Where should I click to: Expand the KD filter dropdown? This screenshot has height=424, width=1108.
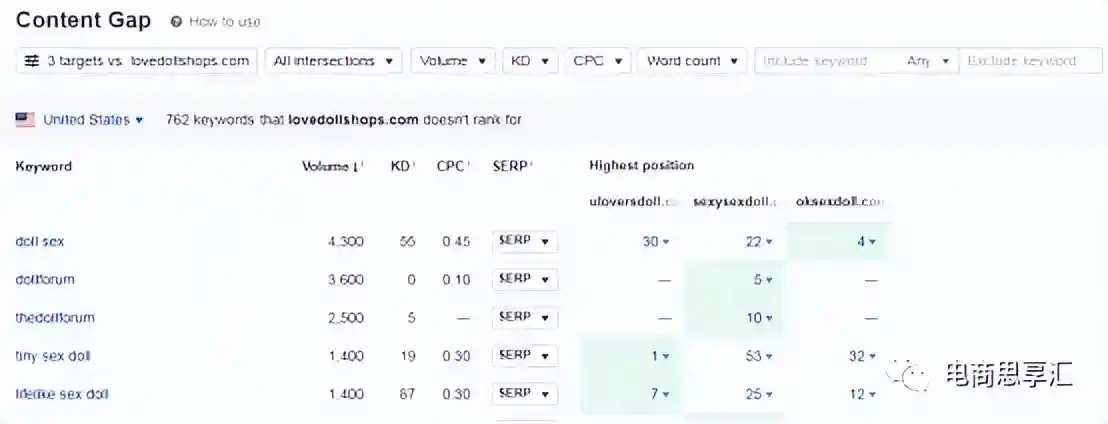coord(530,61)
